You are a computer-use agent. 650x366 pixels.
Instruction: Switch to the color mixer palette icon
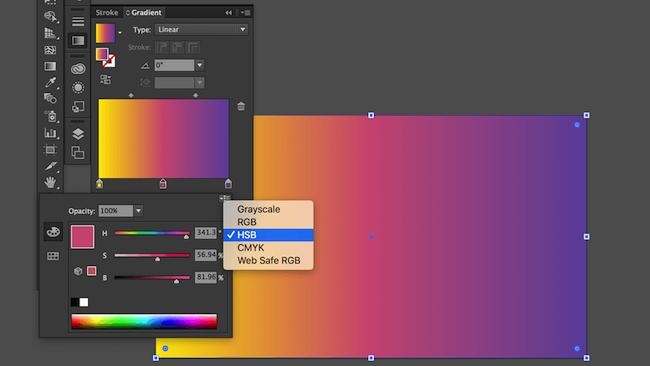coord(53,232)
